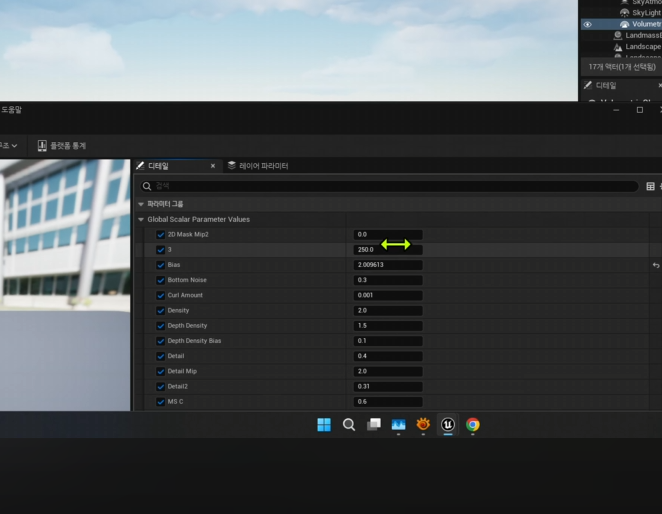Open Task View on the taskbar
Viewport: 662px width, 514px height.
point(374,424)
